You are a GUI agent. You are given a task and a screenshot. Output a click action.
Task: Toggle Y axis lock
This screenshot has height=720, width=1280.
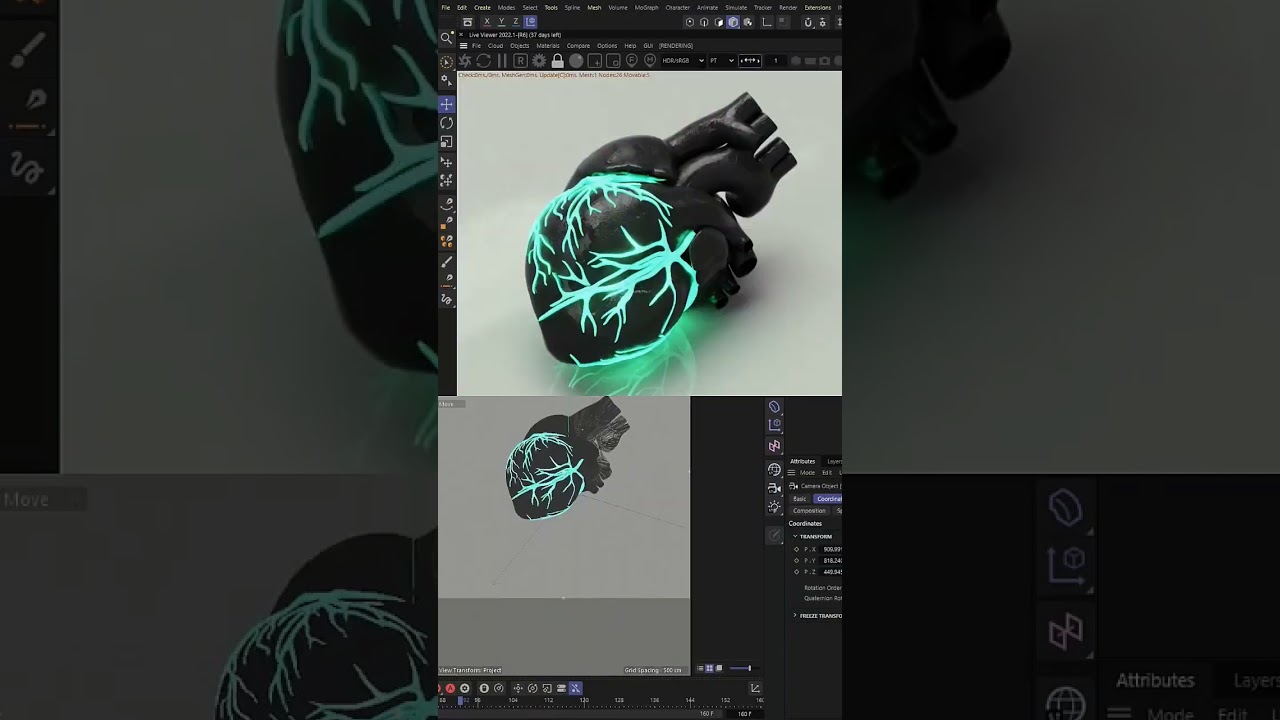coord(501,21)
